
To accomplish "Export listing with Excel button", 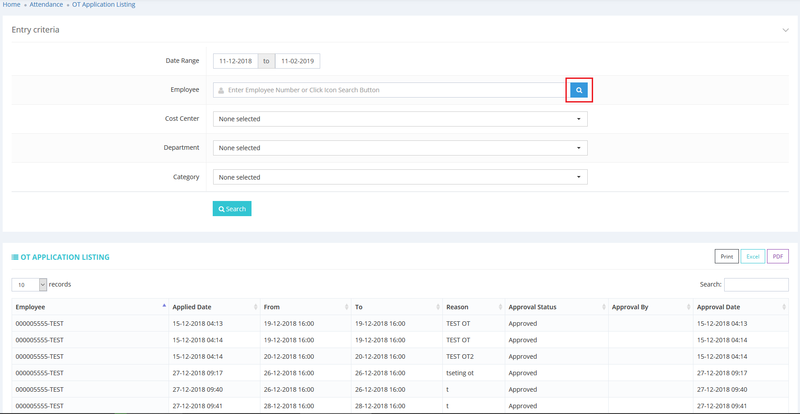I will [753, 257].
